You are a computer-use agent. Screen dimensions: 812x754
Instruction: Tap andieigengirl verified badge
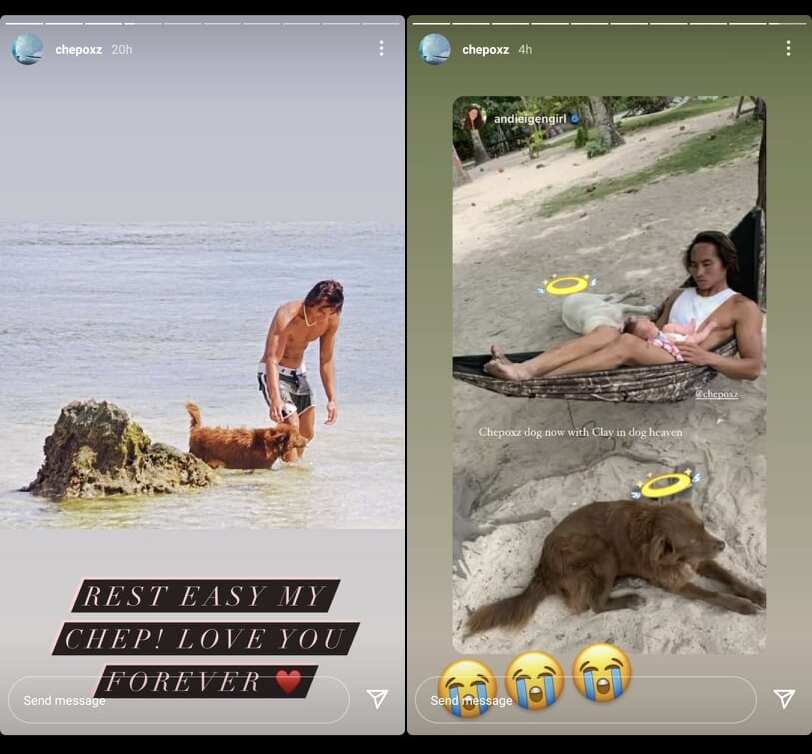click(575, 119)
